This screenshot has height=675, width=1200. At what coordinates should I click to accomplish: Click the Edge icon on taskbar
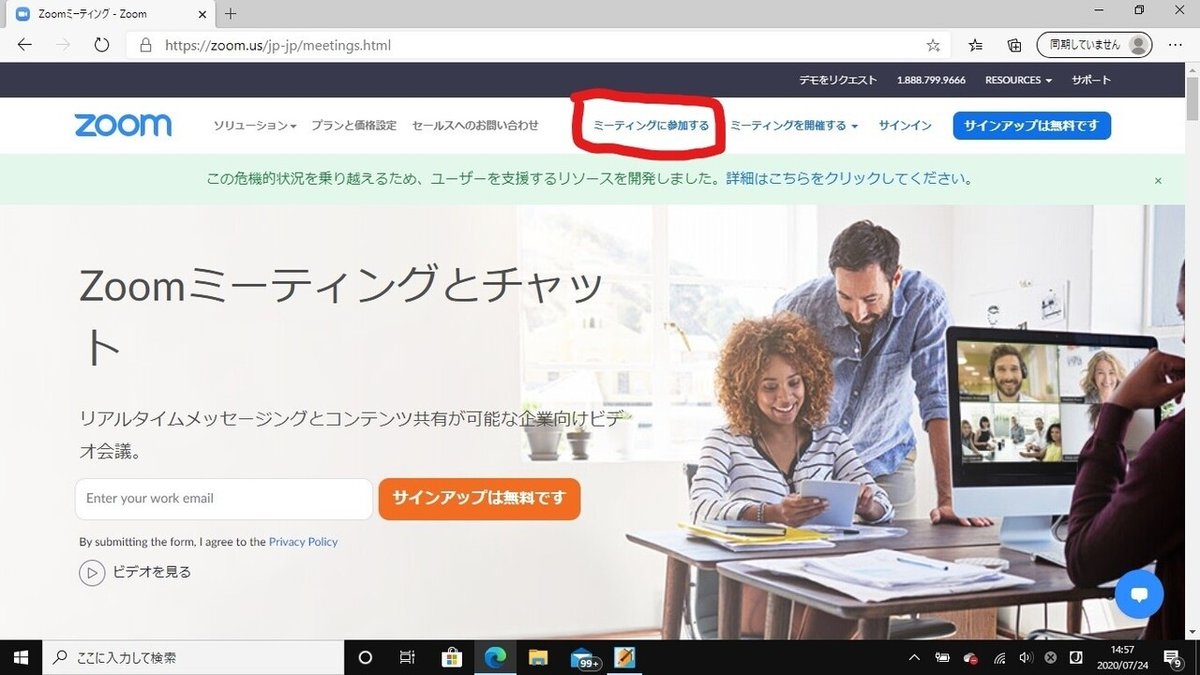pos(495,657)
